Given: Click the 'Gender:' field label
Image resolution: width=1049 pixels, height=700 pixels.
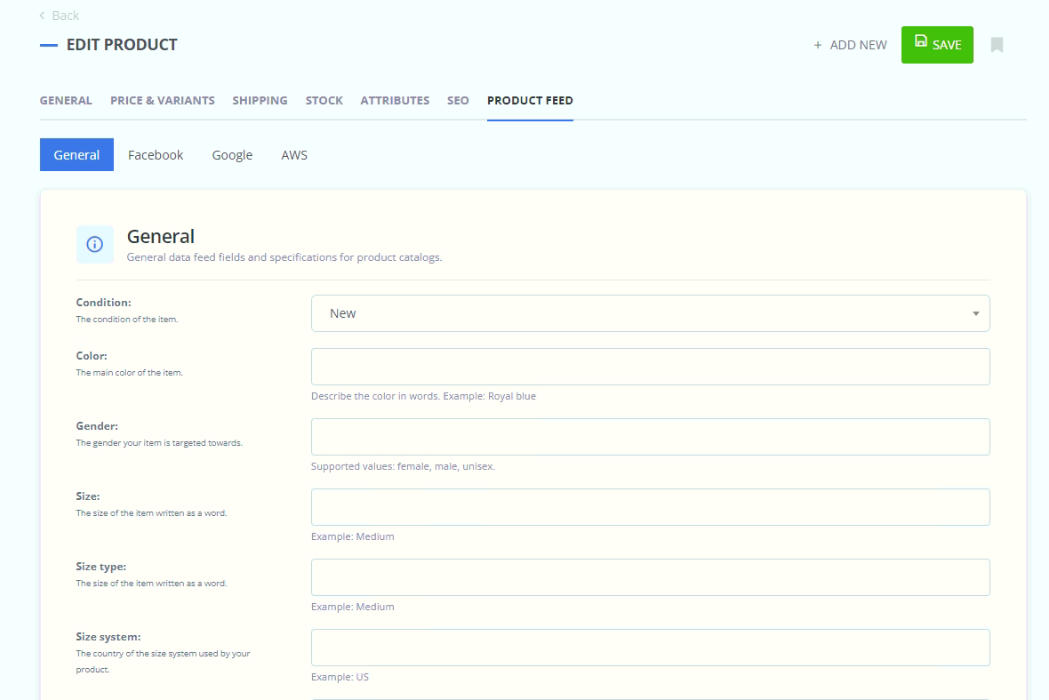Looking at the screenshot, I should click(96, 426).
